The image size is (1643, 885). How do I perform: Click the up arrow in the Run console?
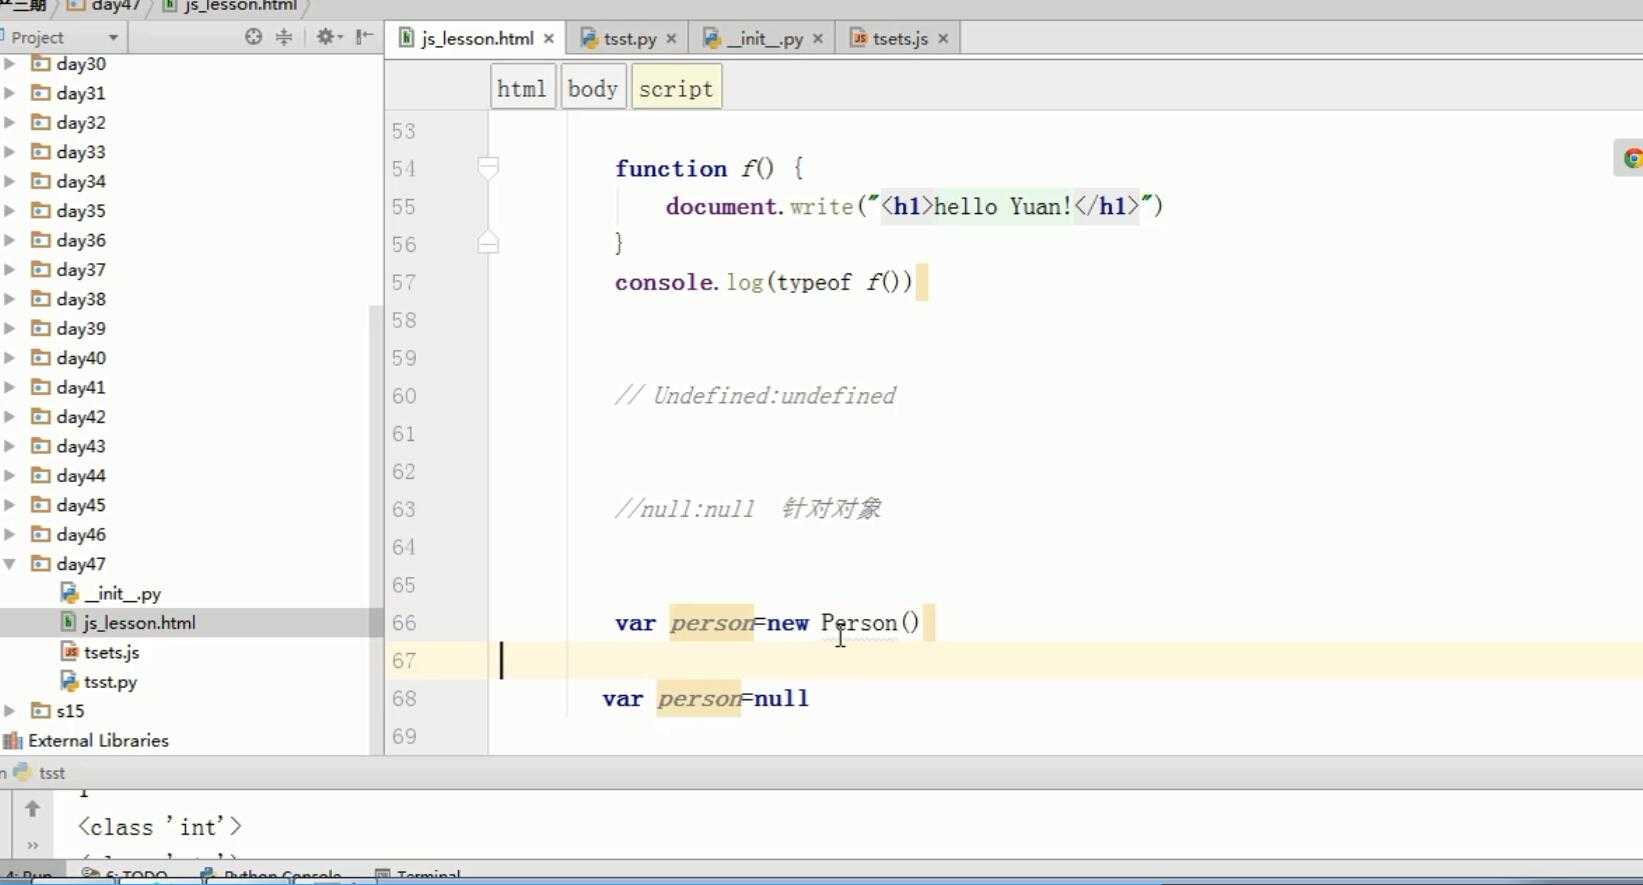[32, 808]
